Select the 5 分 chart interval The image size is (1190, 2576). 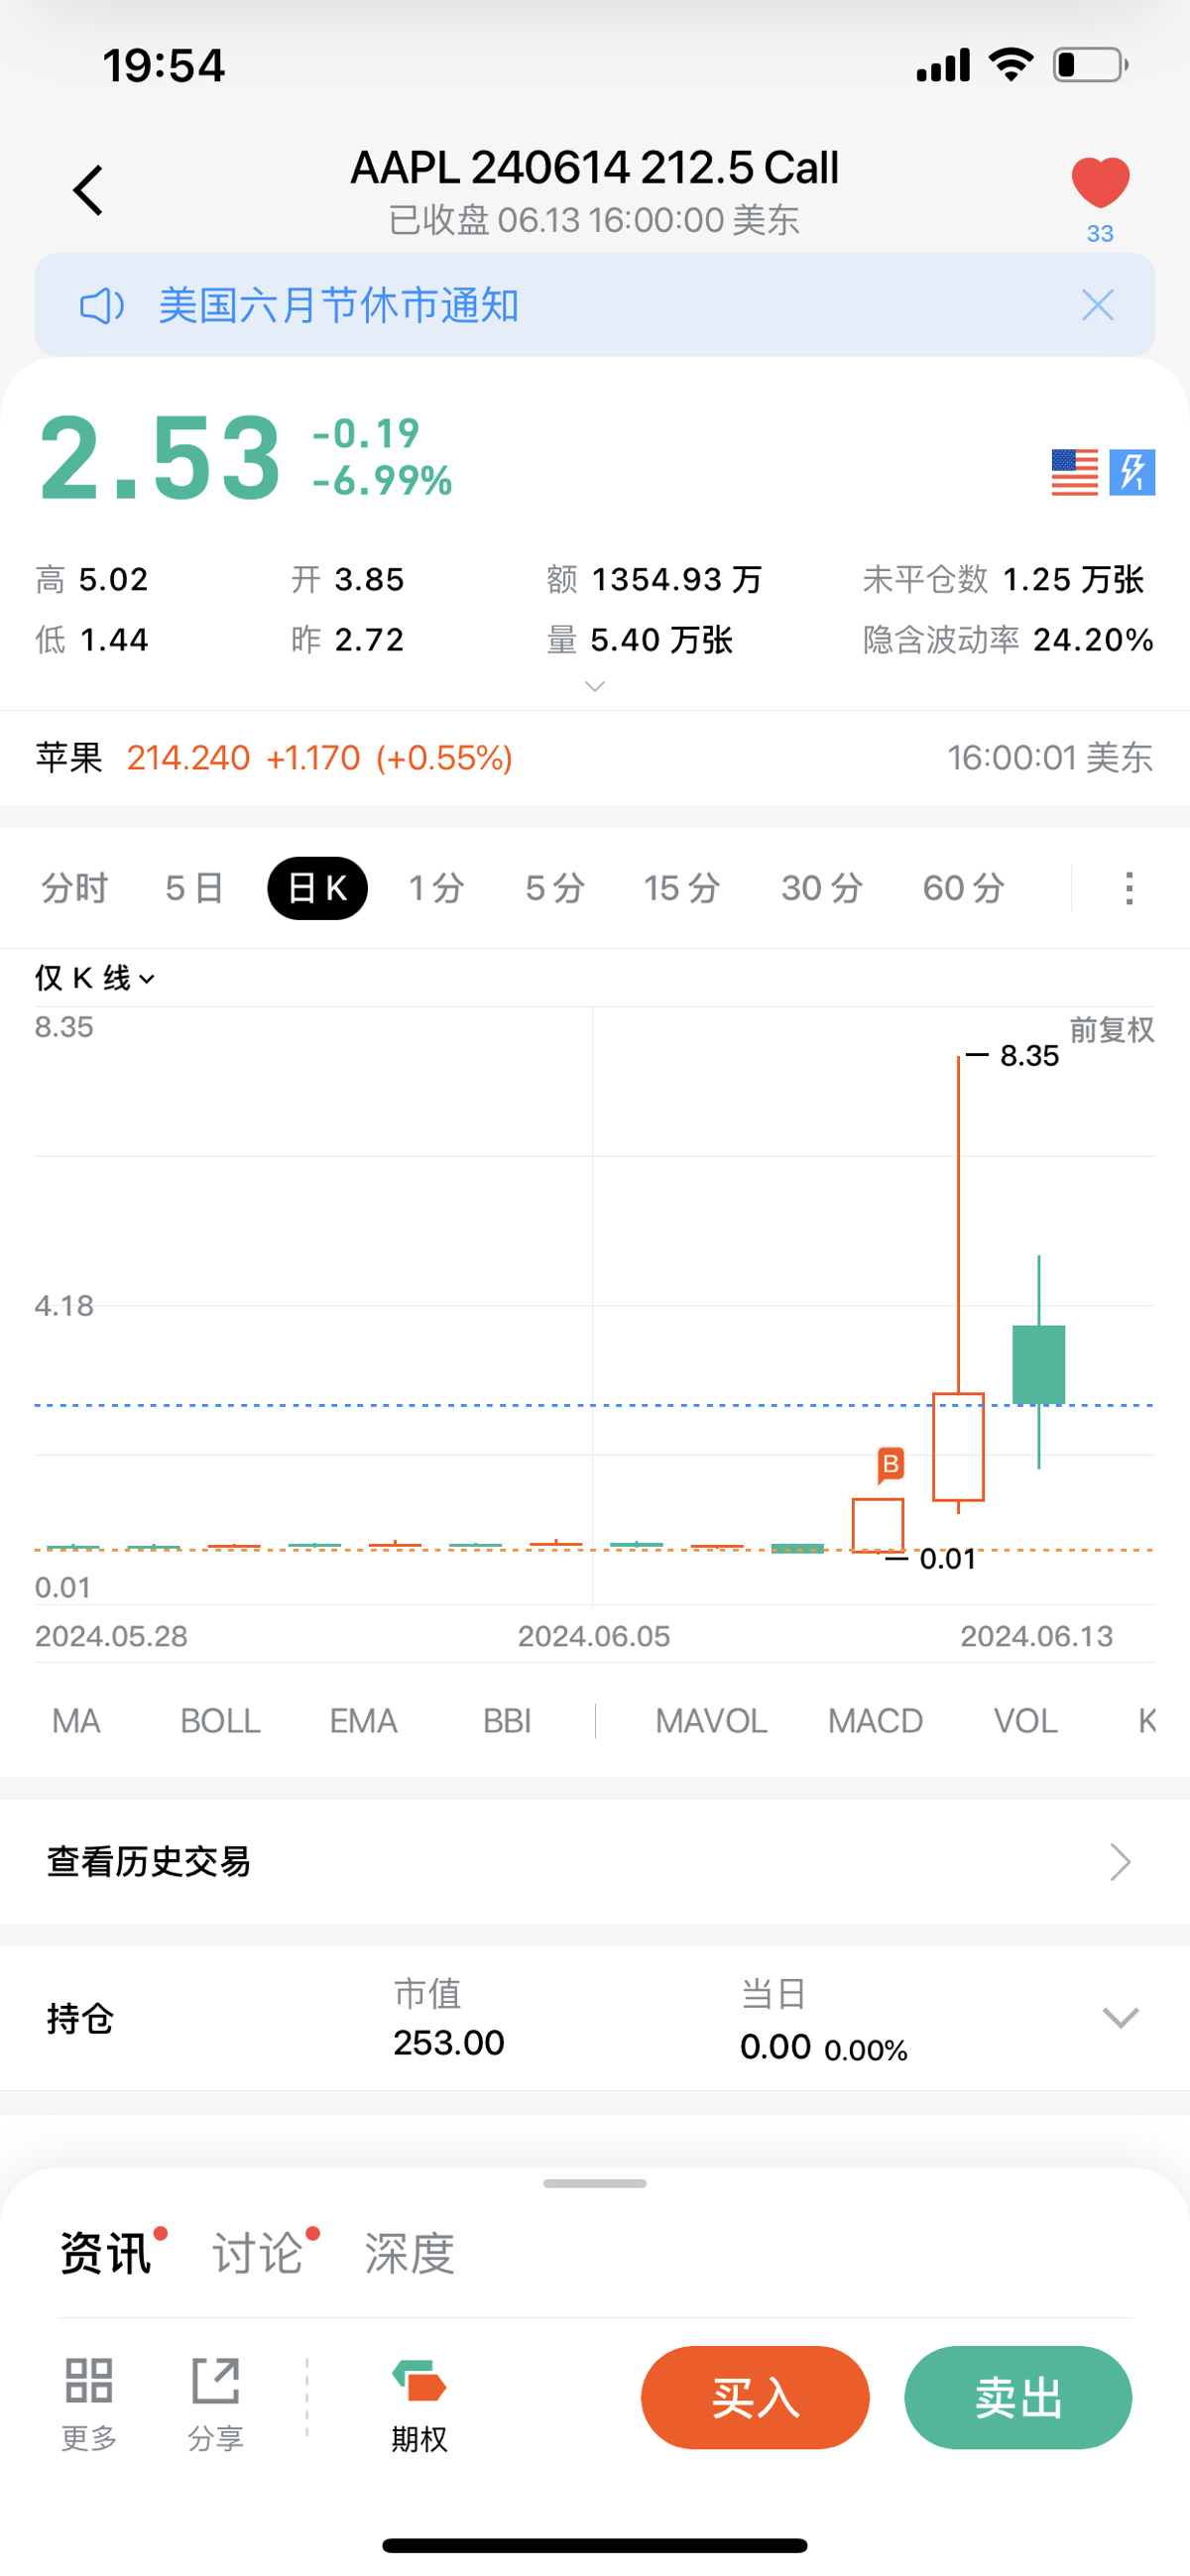coord(555,888)
